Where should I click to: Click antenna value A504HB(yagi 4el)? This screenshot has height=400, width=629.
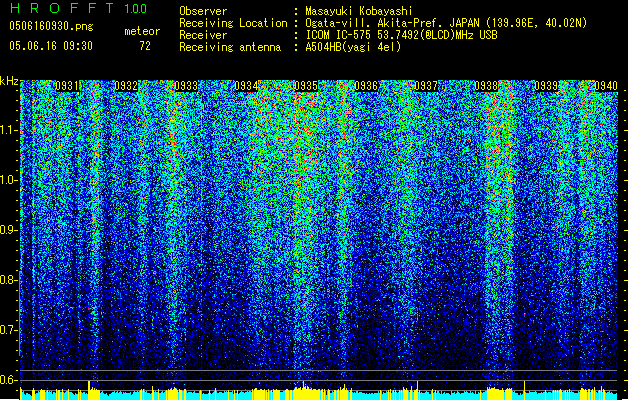[x=353, y=47]
